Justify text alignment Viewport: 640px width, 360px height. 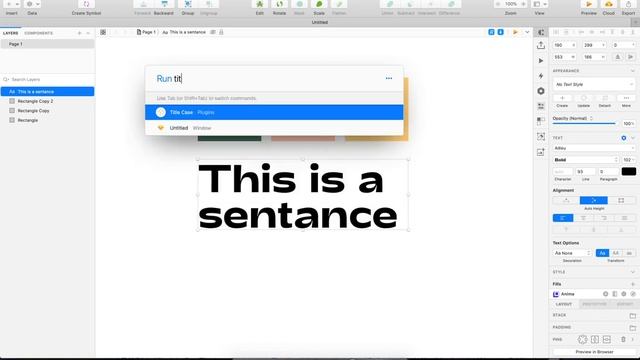click(x=624, y=218)
